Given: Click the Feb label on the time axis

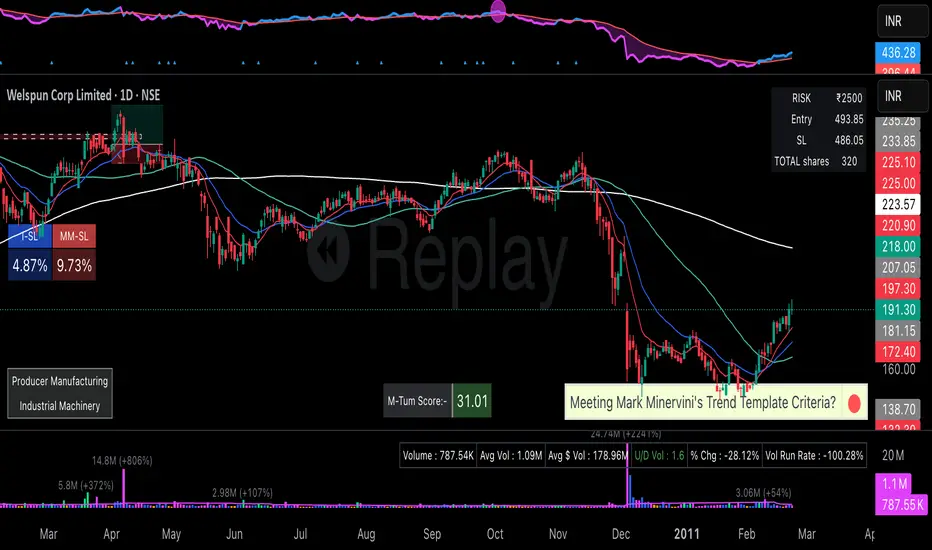Looking at the screenshot, I should pyautogui.click(x=747, y=534).
